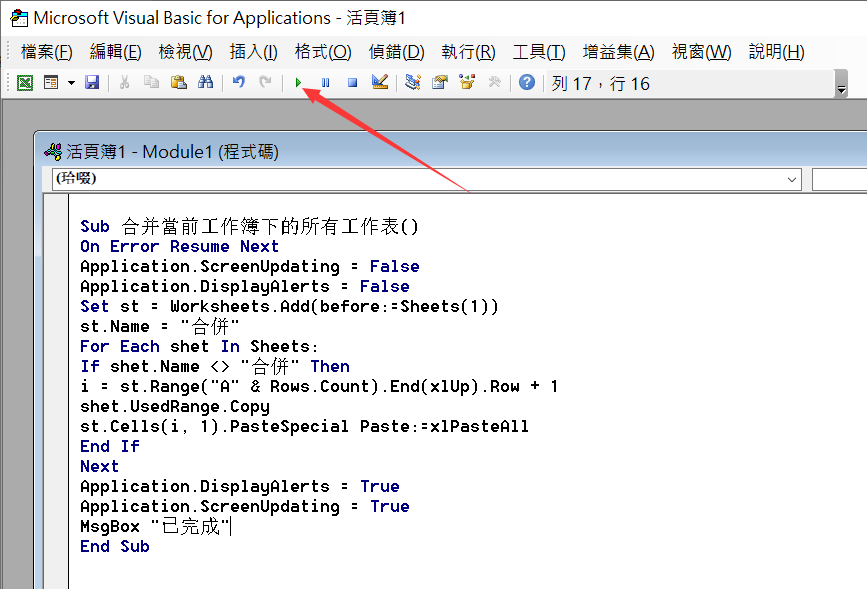Screen dimensions: 867x590
Task: Open Visual Basic Help question mark icon
Action: click(527, 83)
